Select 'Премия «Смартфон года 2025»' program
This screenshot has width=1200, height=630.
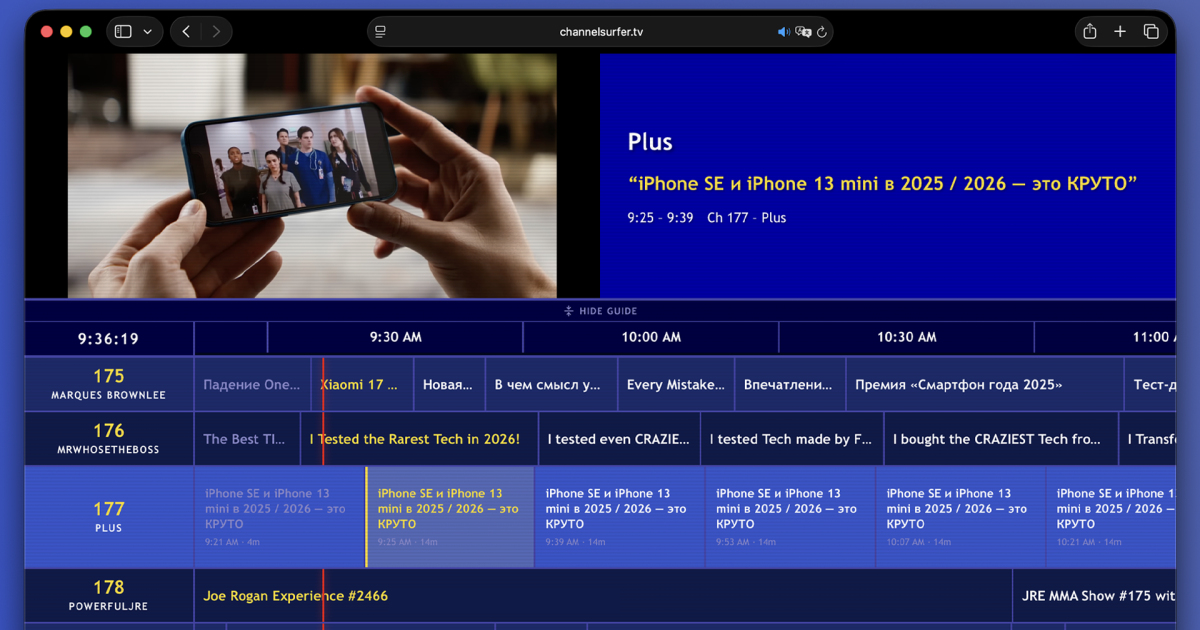tap(960, 385)
